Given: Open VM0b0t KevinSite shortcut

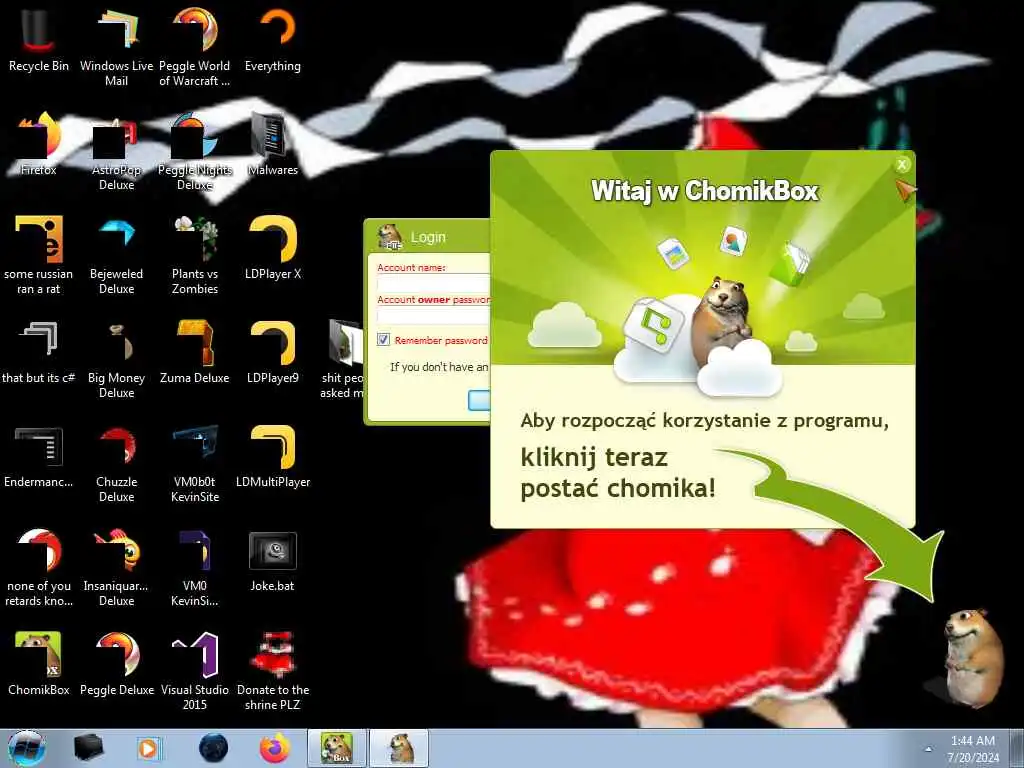Looking at the screenshot, I should pyautogui.click(x=195, y=464).
